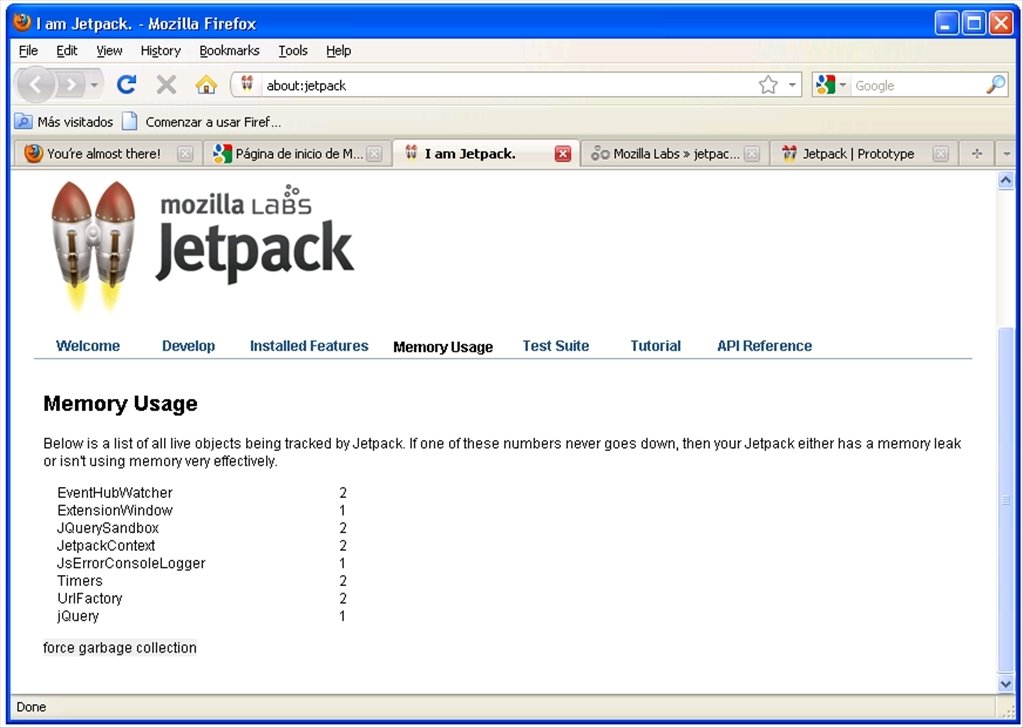Viewport: 1023px width, 728px height.
Task: Click the UrlFactory list entry
Action: [x=89, y=598]
